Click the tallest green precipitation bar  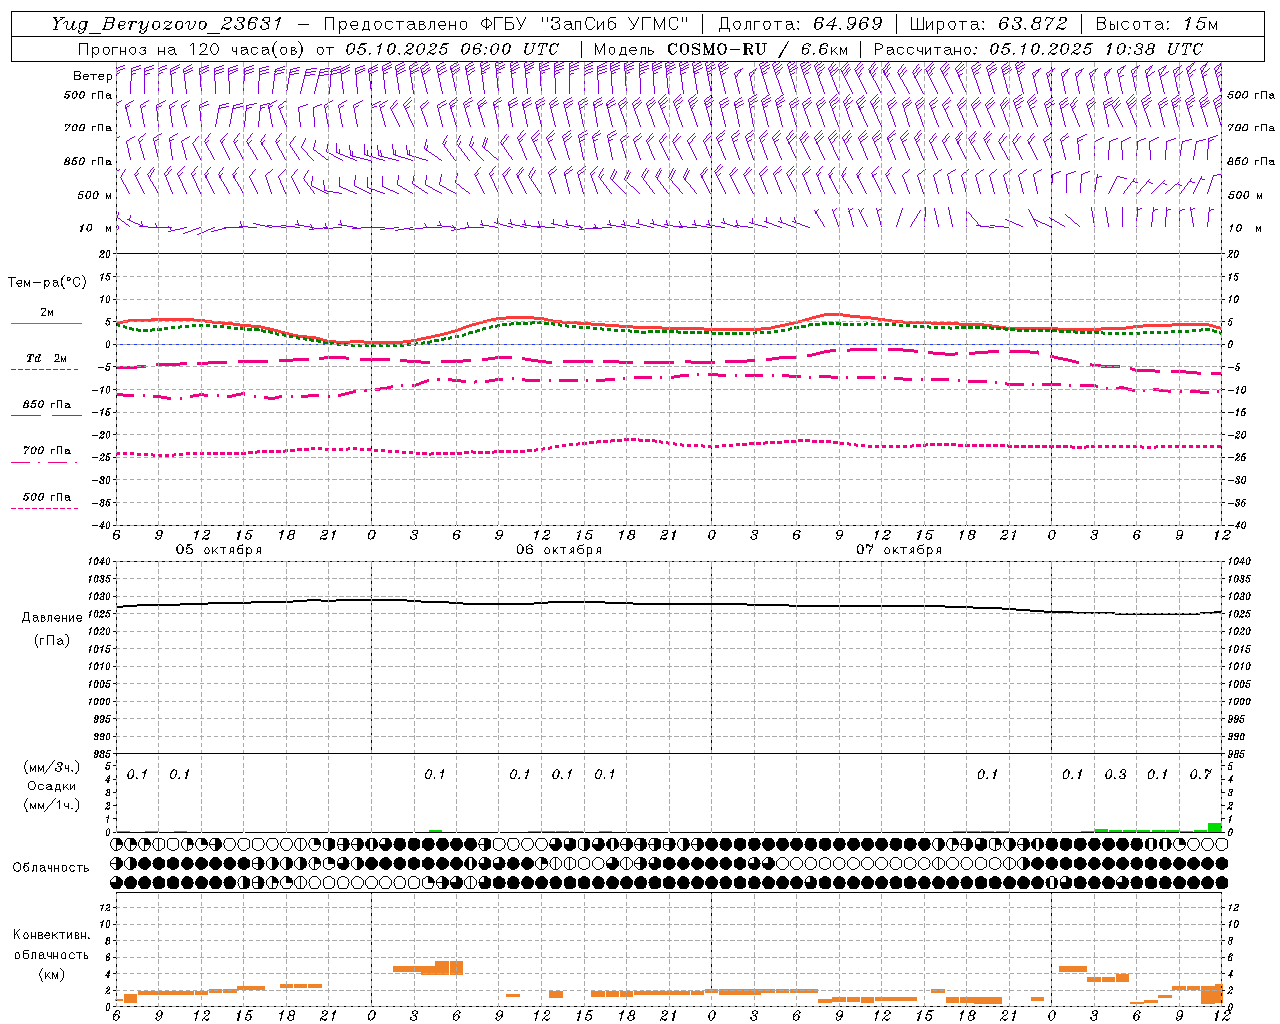[x=1214, y=827]
